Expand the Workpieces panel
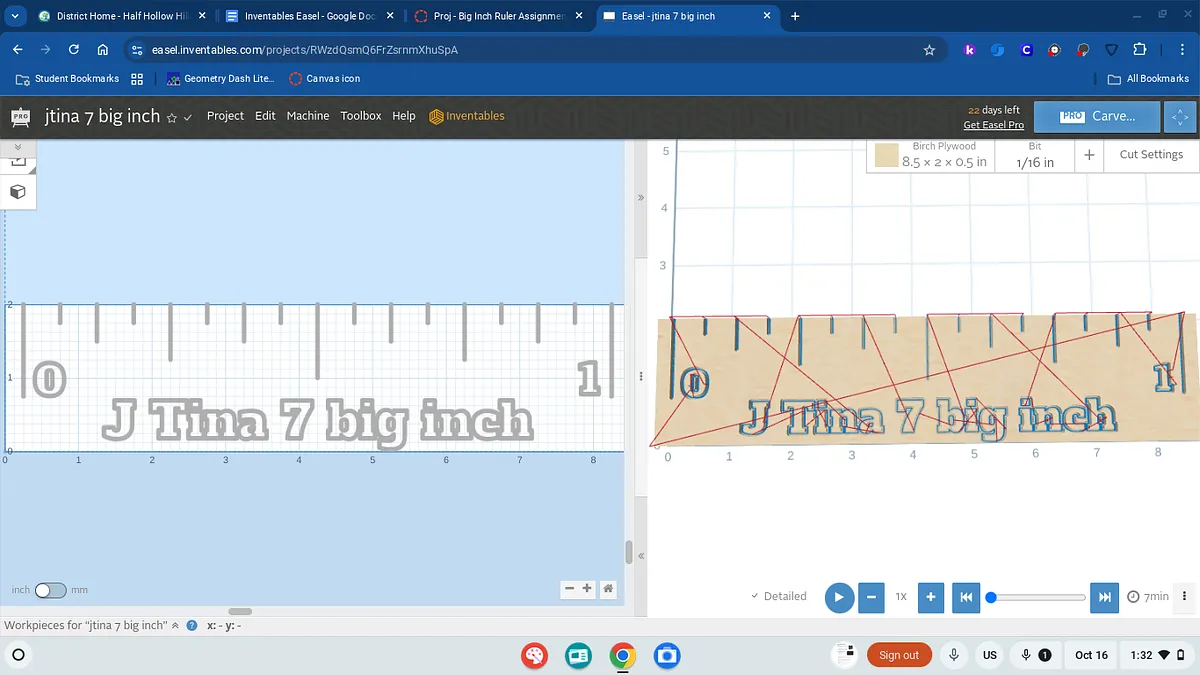The image size is (1200, 675). click(x=176, y=625)
